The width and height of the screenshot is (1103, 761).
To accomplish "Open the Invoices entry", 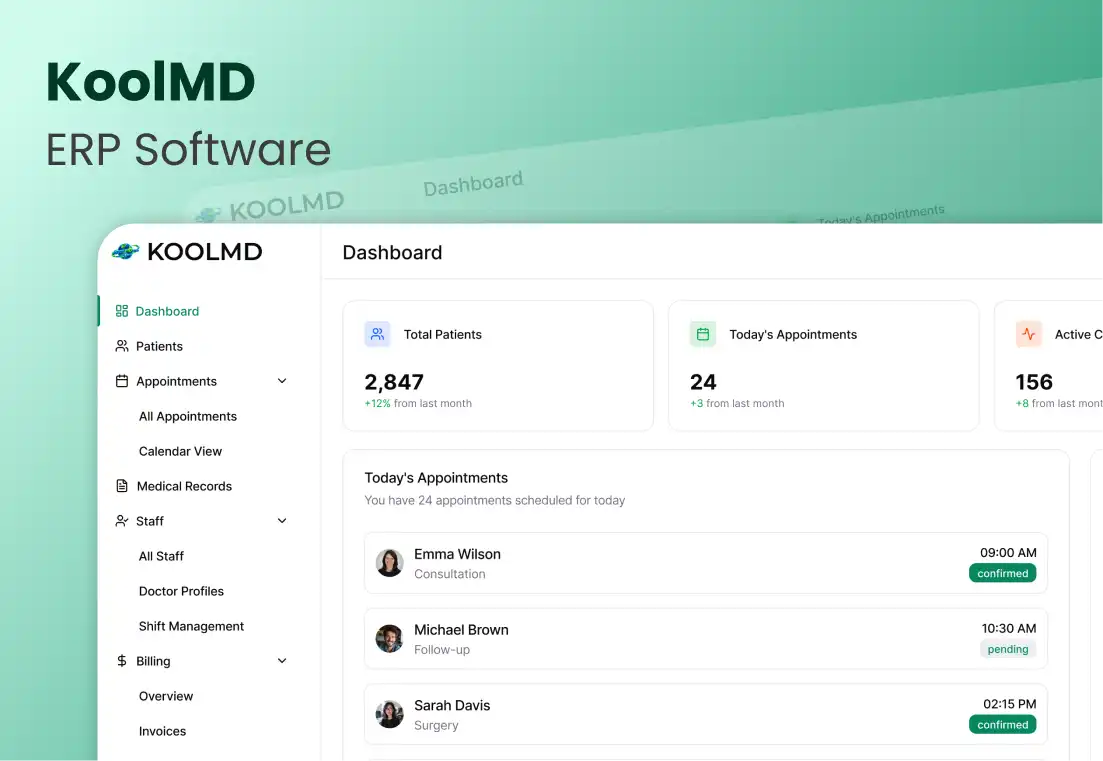I will (x=162, y=731).
